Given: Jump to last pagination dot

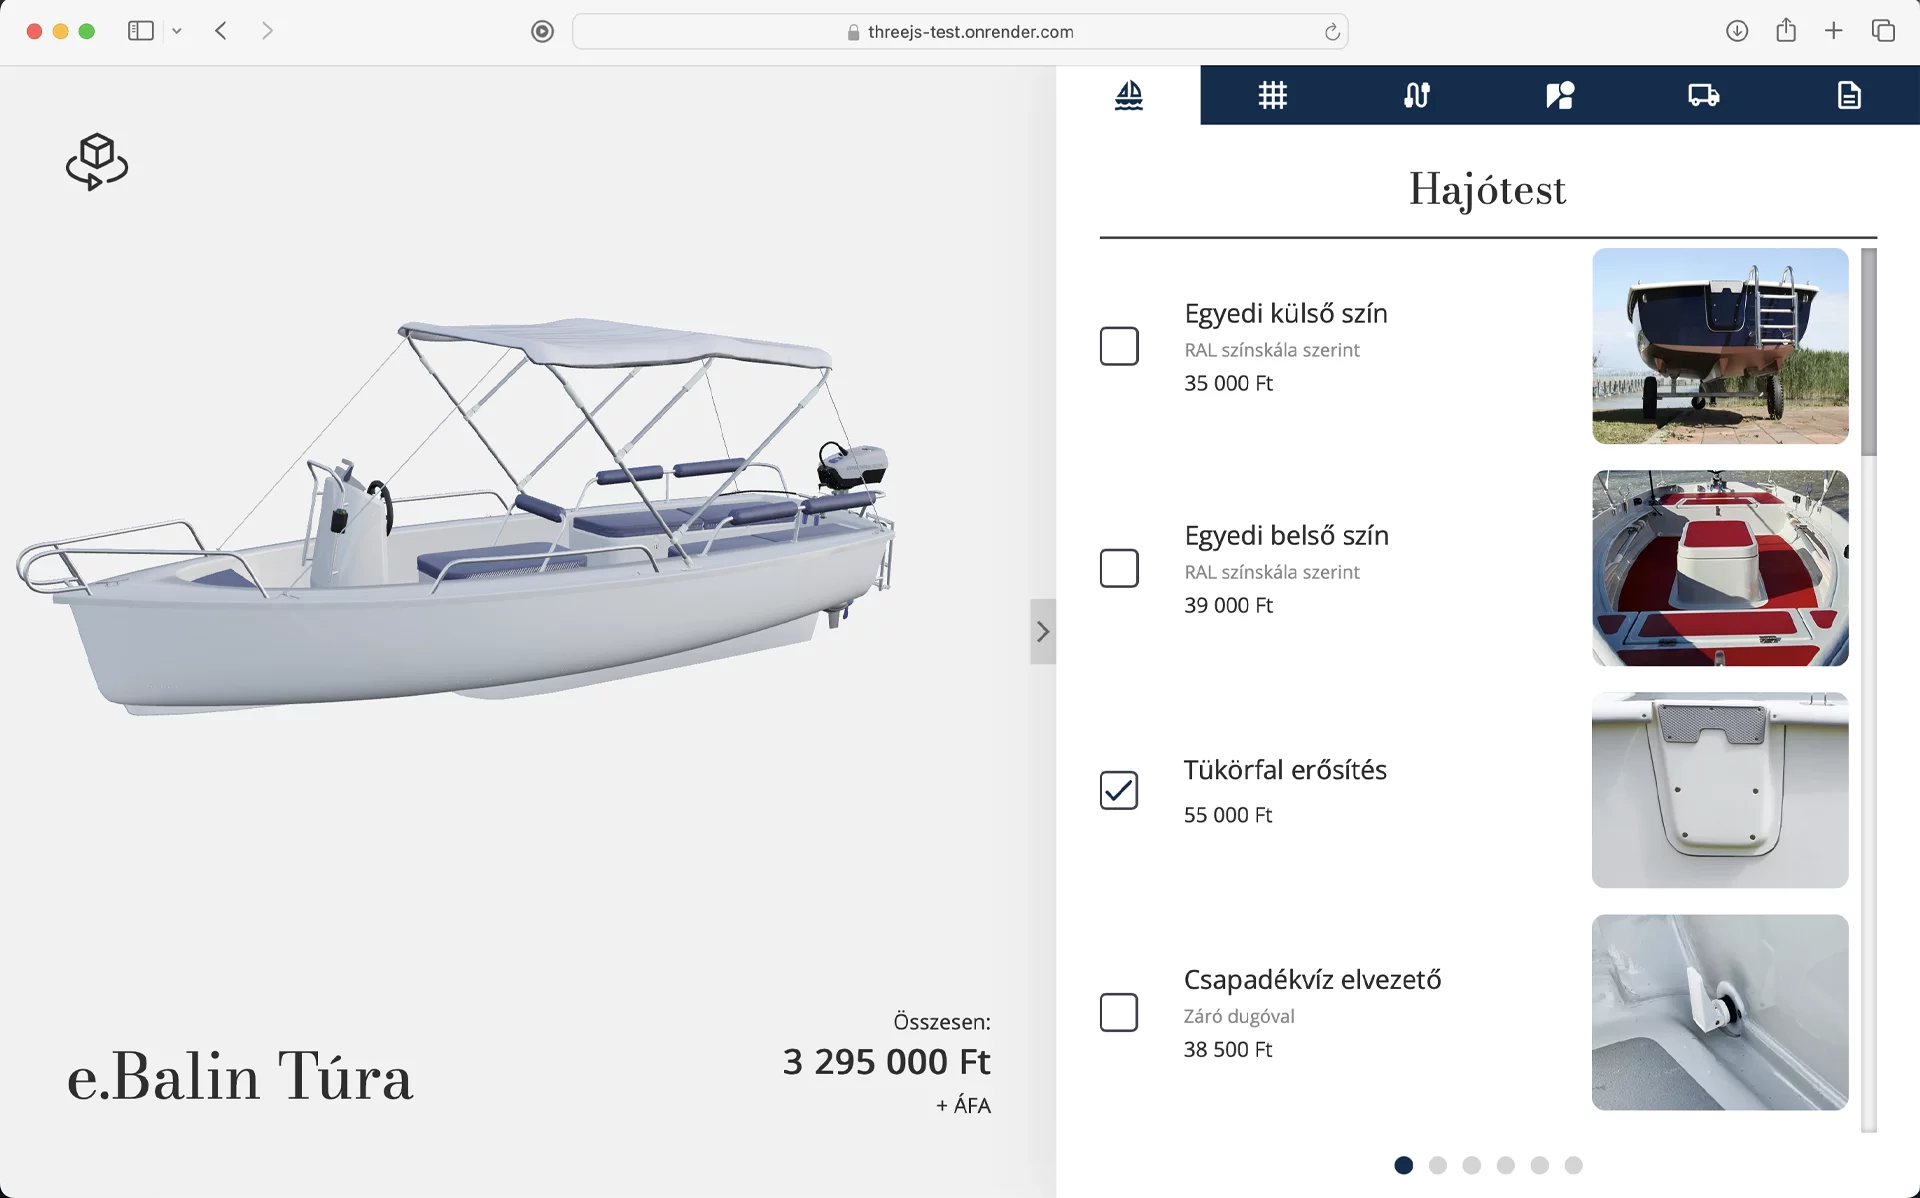Looking at the screenshot, I should point(1573,1165).
